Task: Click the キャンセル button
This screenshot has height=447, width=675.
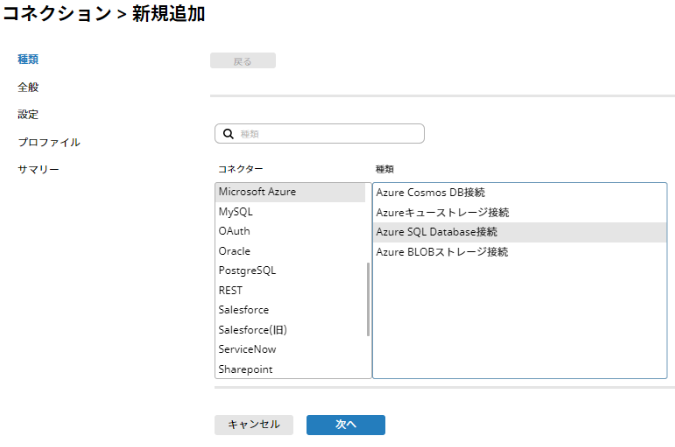Action: click(254, 425)
